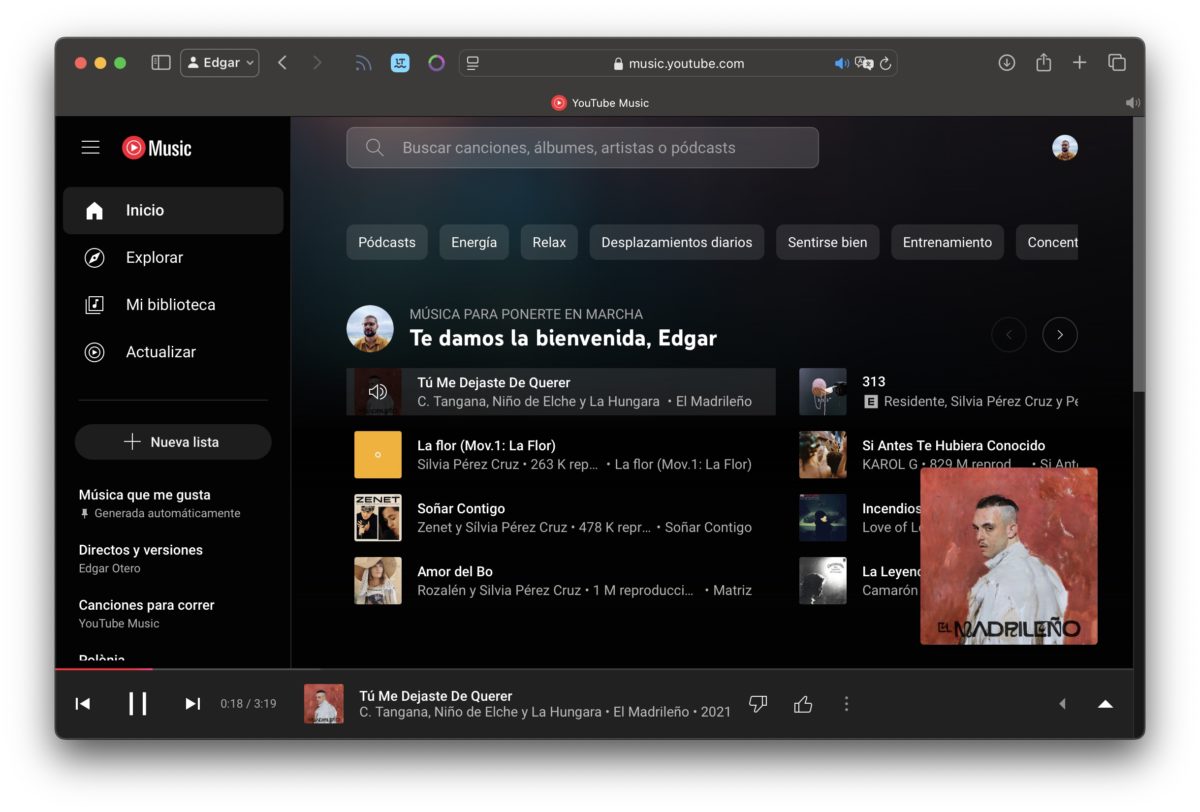
Task: Play Soñar Contigo thumbnail
Action: coord(378,518)
